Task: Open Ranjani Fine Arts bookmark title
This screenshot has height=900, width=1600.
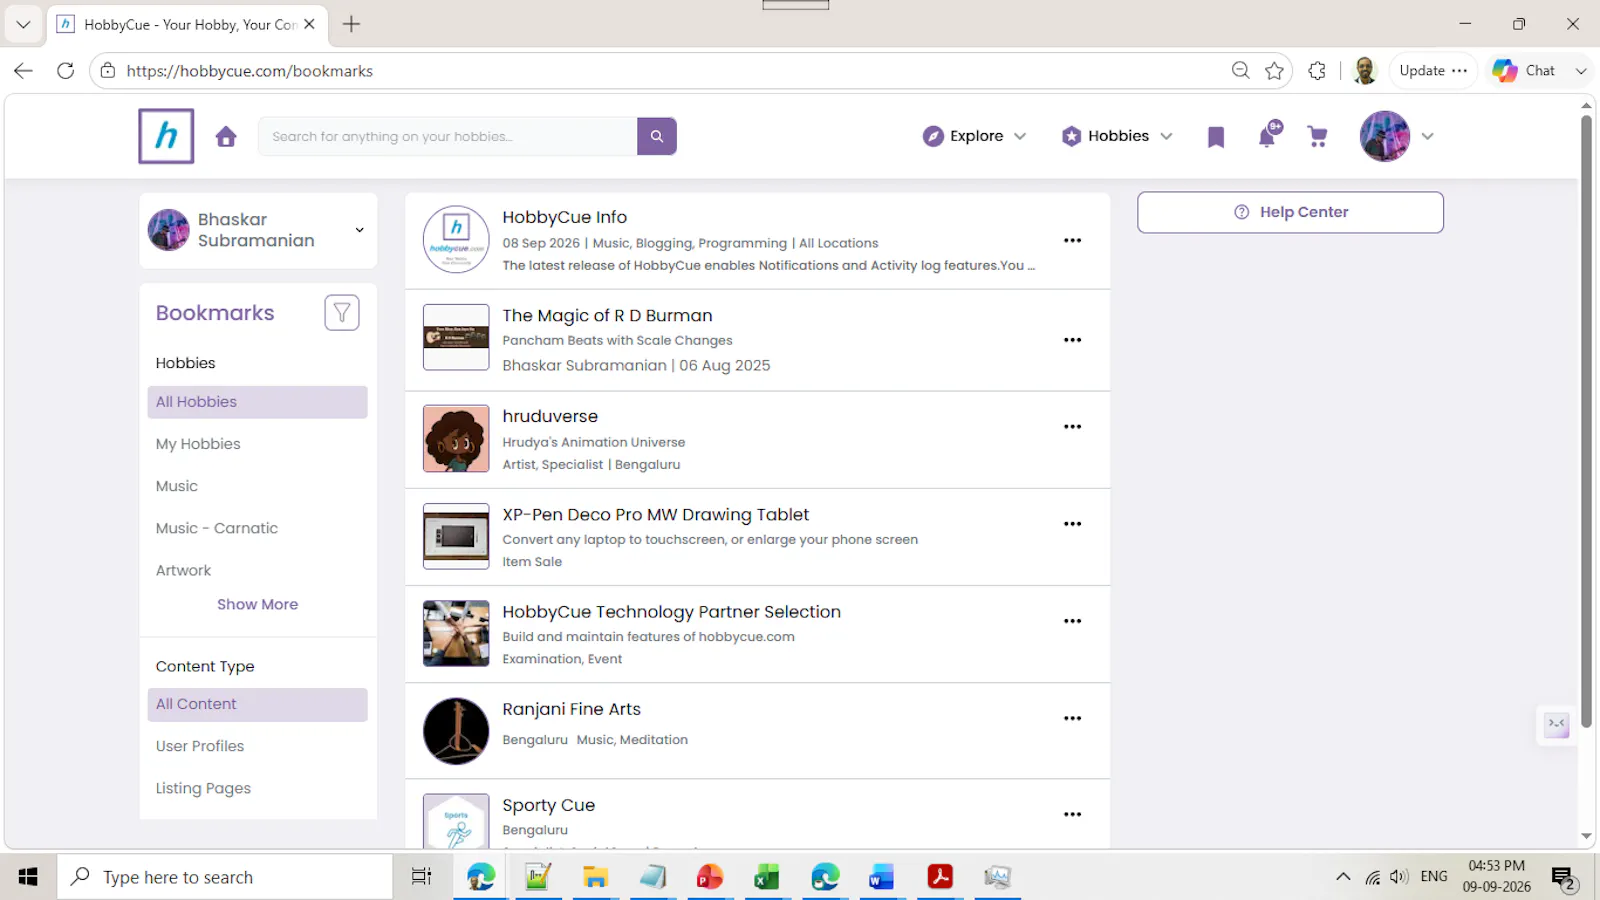Action: click(571, 709)
